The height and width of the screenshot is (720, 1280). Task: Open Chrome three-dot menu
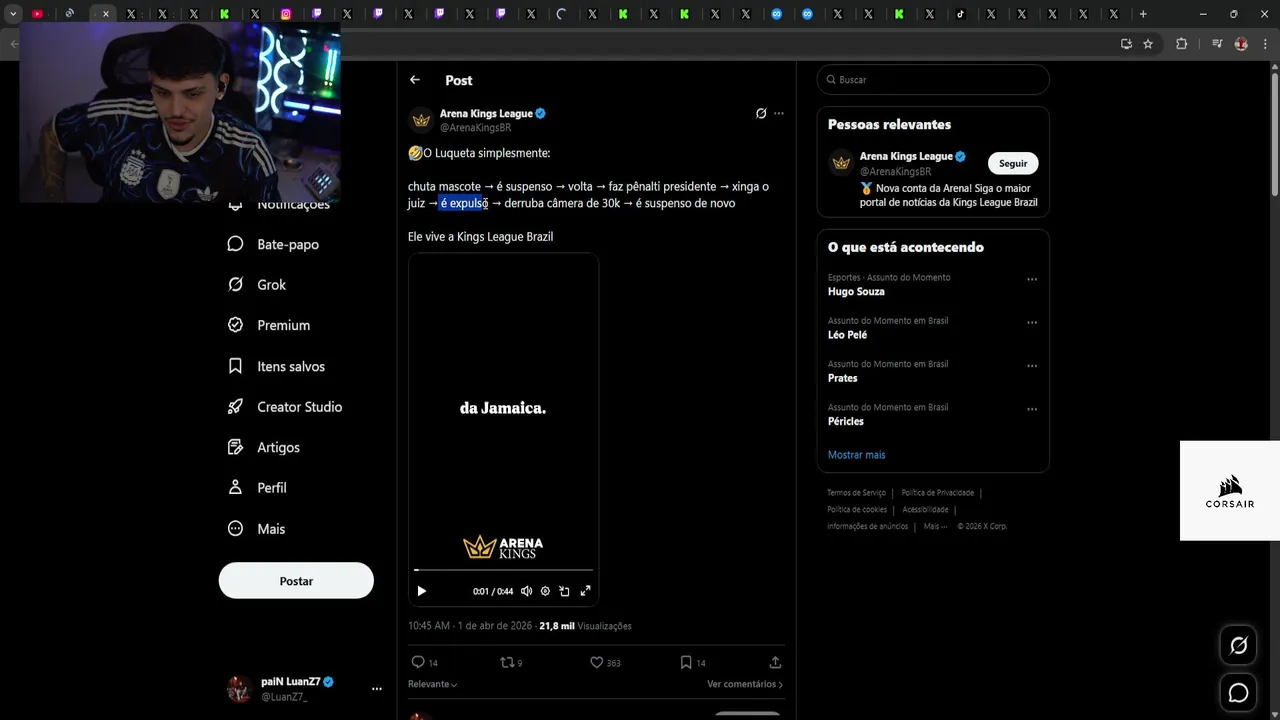click(x=1265, y=44)
